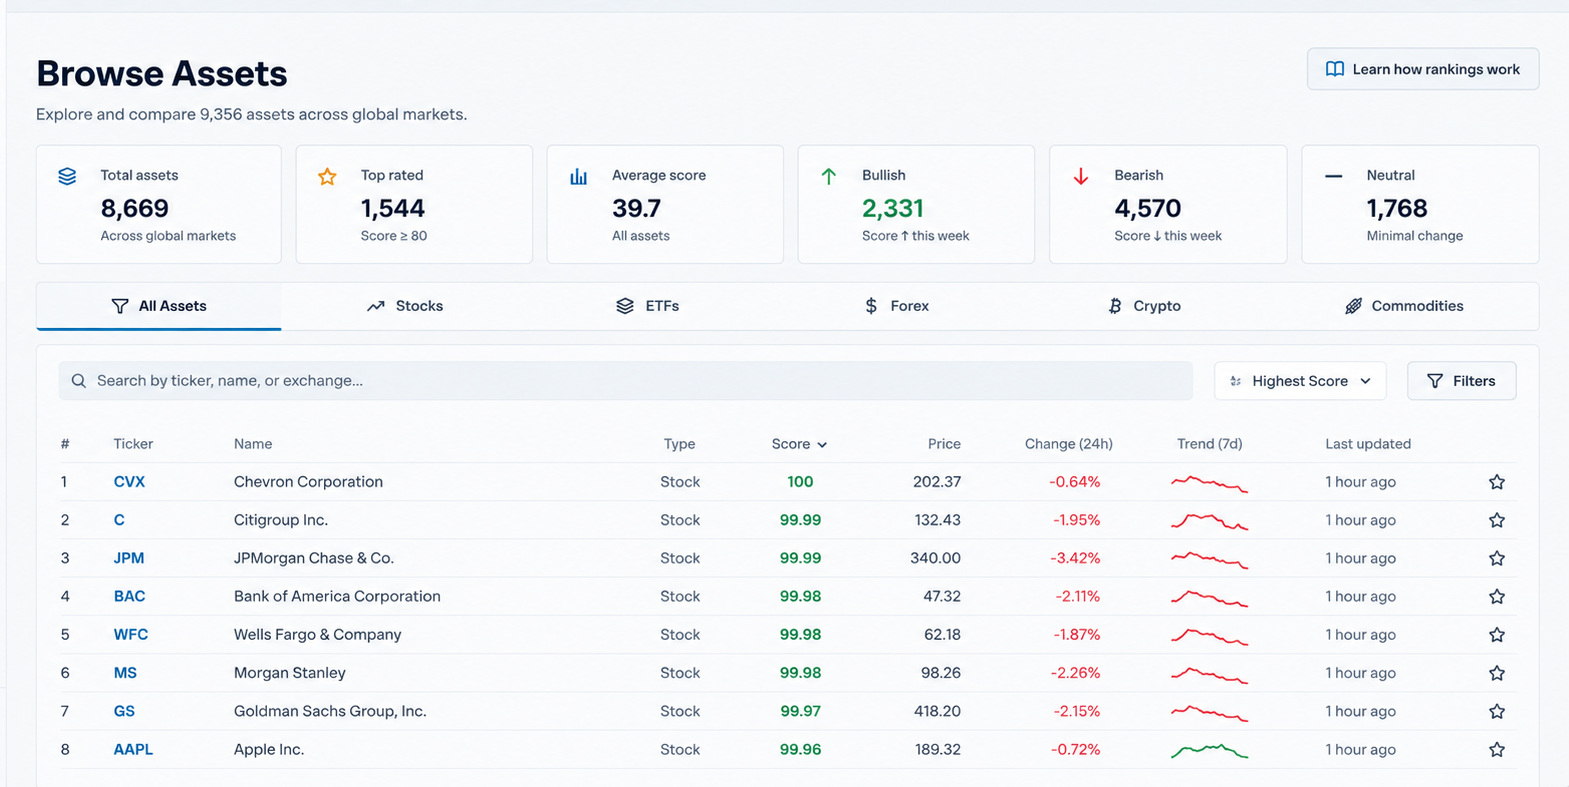Open the BAC ticker link

[x=129, y=597]
